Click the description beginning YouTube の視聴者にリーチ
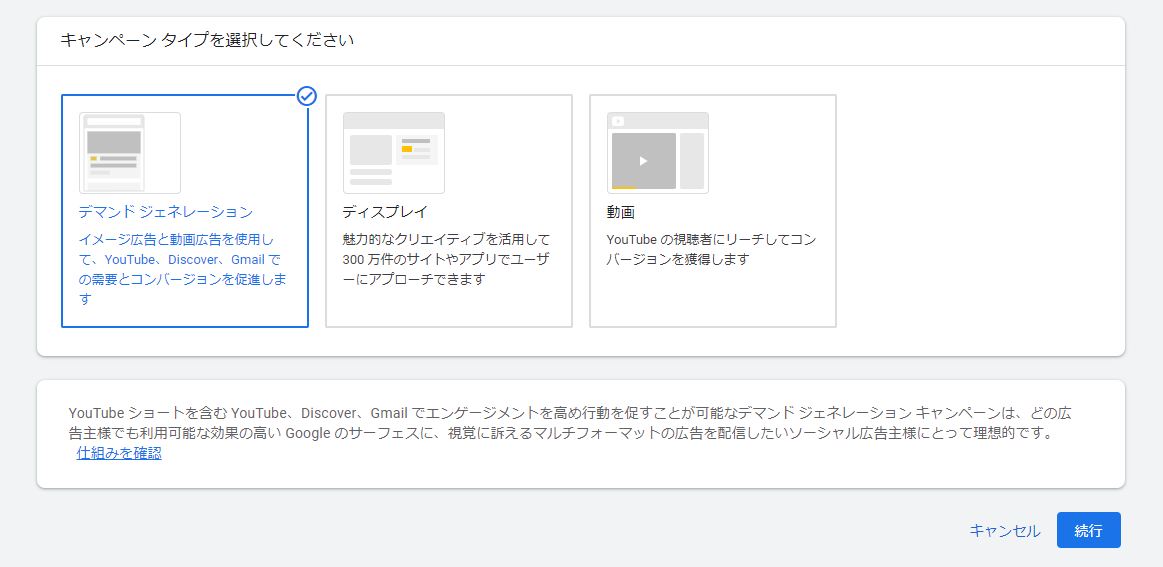 click(x=711, y=249)
